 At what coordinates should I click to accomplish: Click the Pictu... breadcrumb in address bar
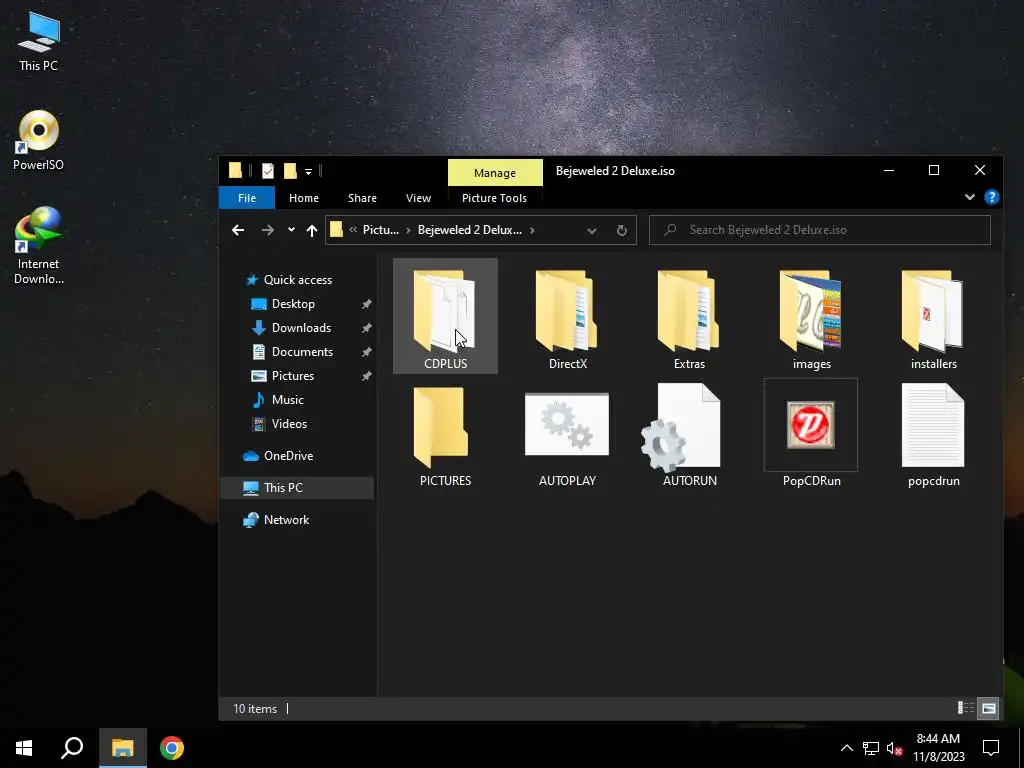coord(381,230)
